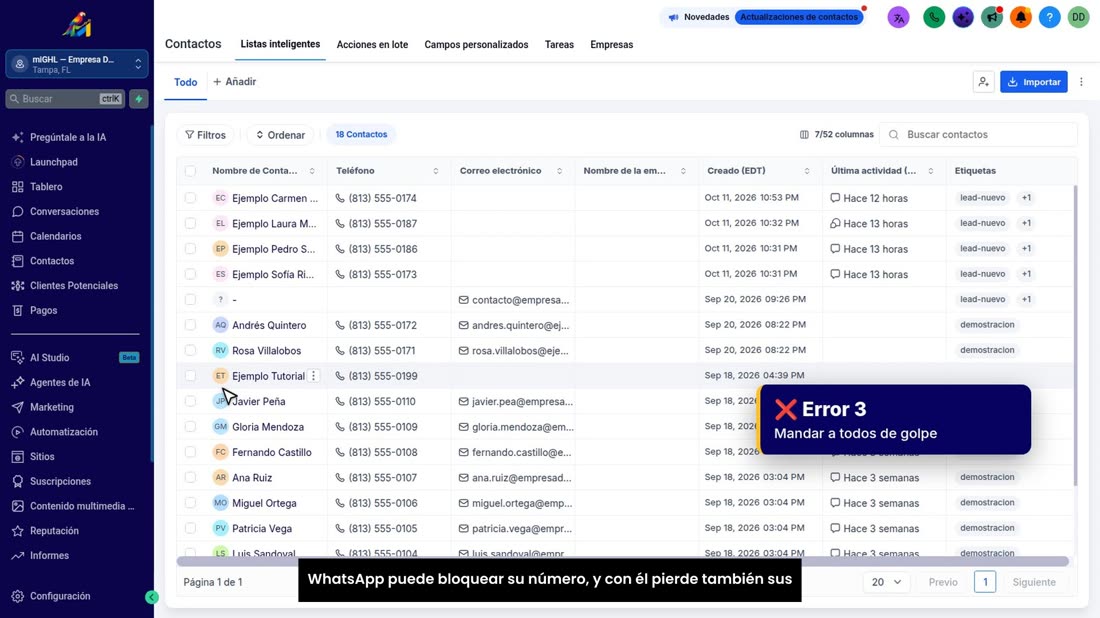
Task: Check the Rosa Villalobos row checkbox
Action: pyautogui.click(x=190, y=350)
